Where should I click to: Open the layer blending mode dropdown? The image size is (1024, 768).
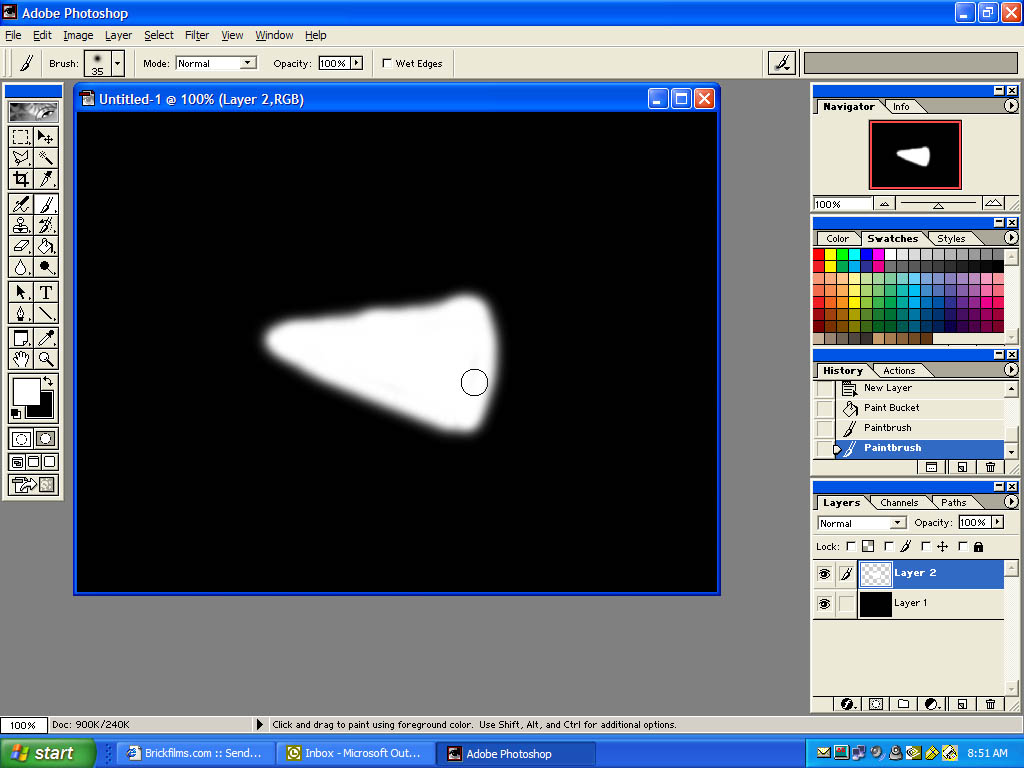(x=861, y=523)
